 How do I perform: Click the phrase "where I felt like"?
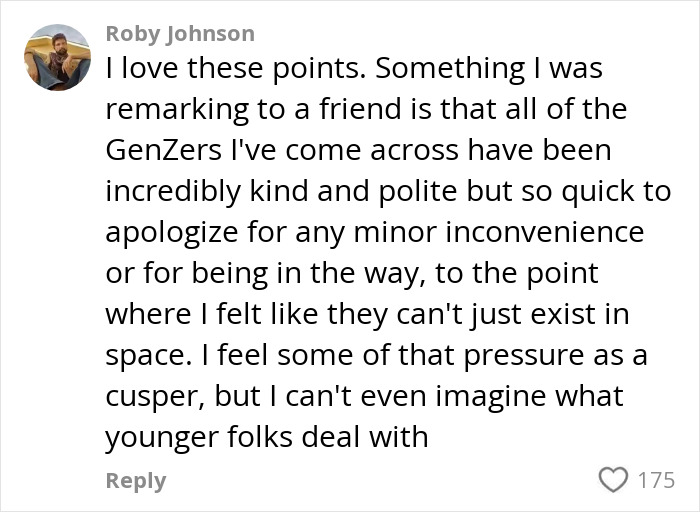(x=212, y=314)
